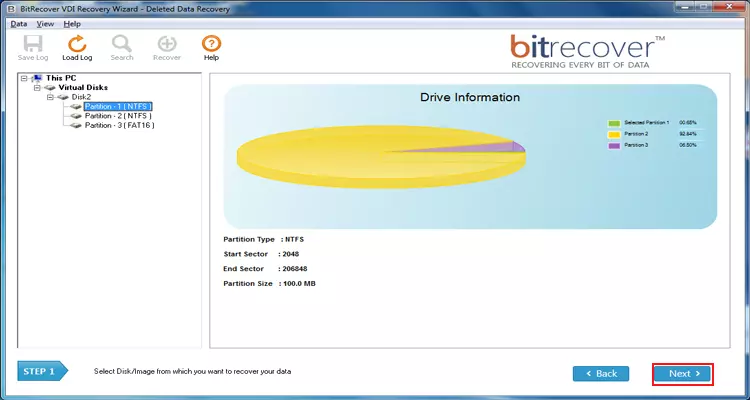Click the Selected Partition 1 legend label
Viewport: 750px width, 400px height.
(647, 123)
